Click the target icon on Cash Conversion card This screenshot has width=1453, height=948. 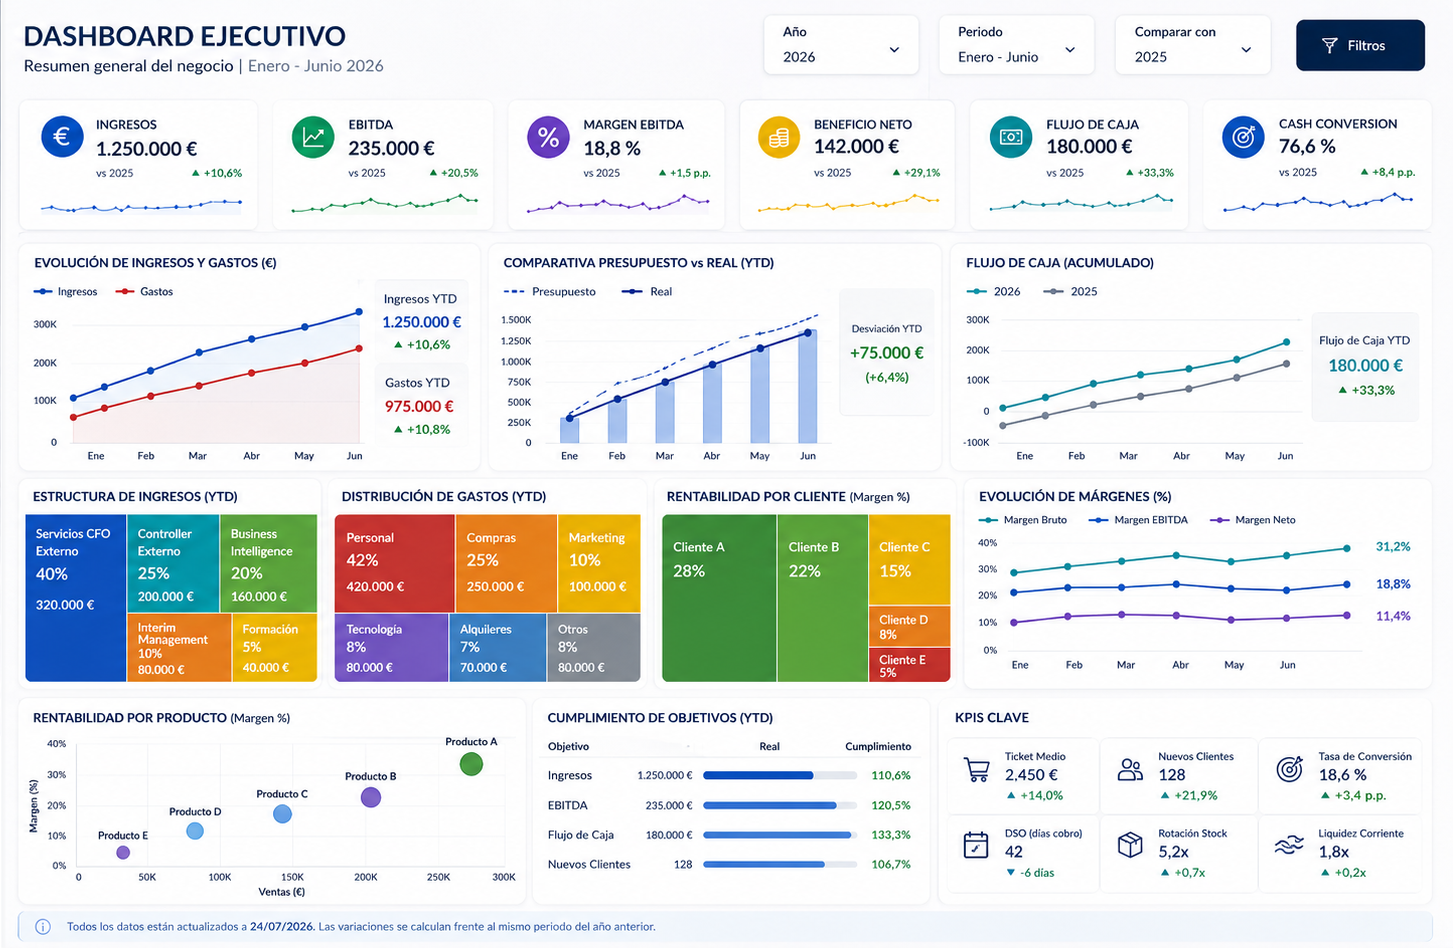1243,136
